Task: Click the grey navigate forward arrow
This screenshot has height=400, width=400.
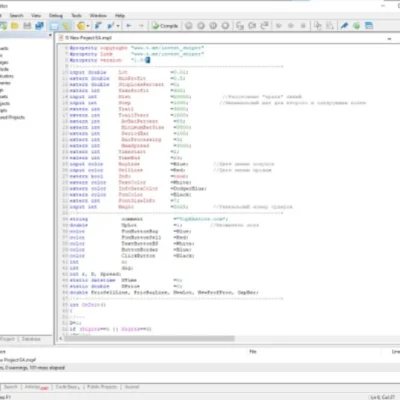Action: [141, 26]
